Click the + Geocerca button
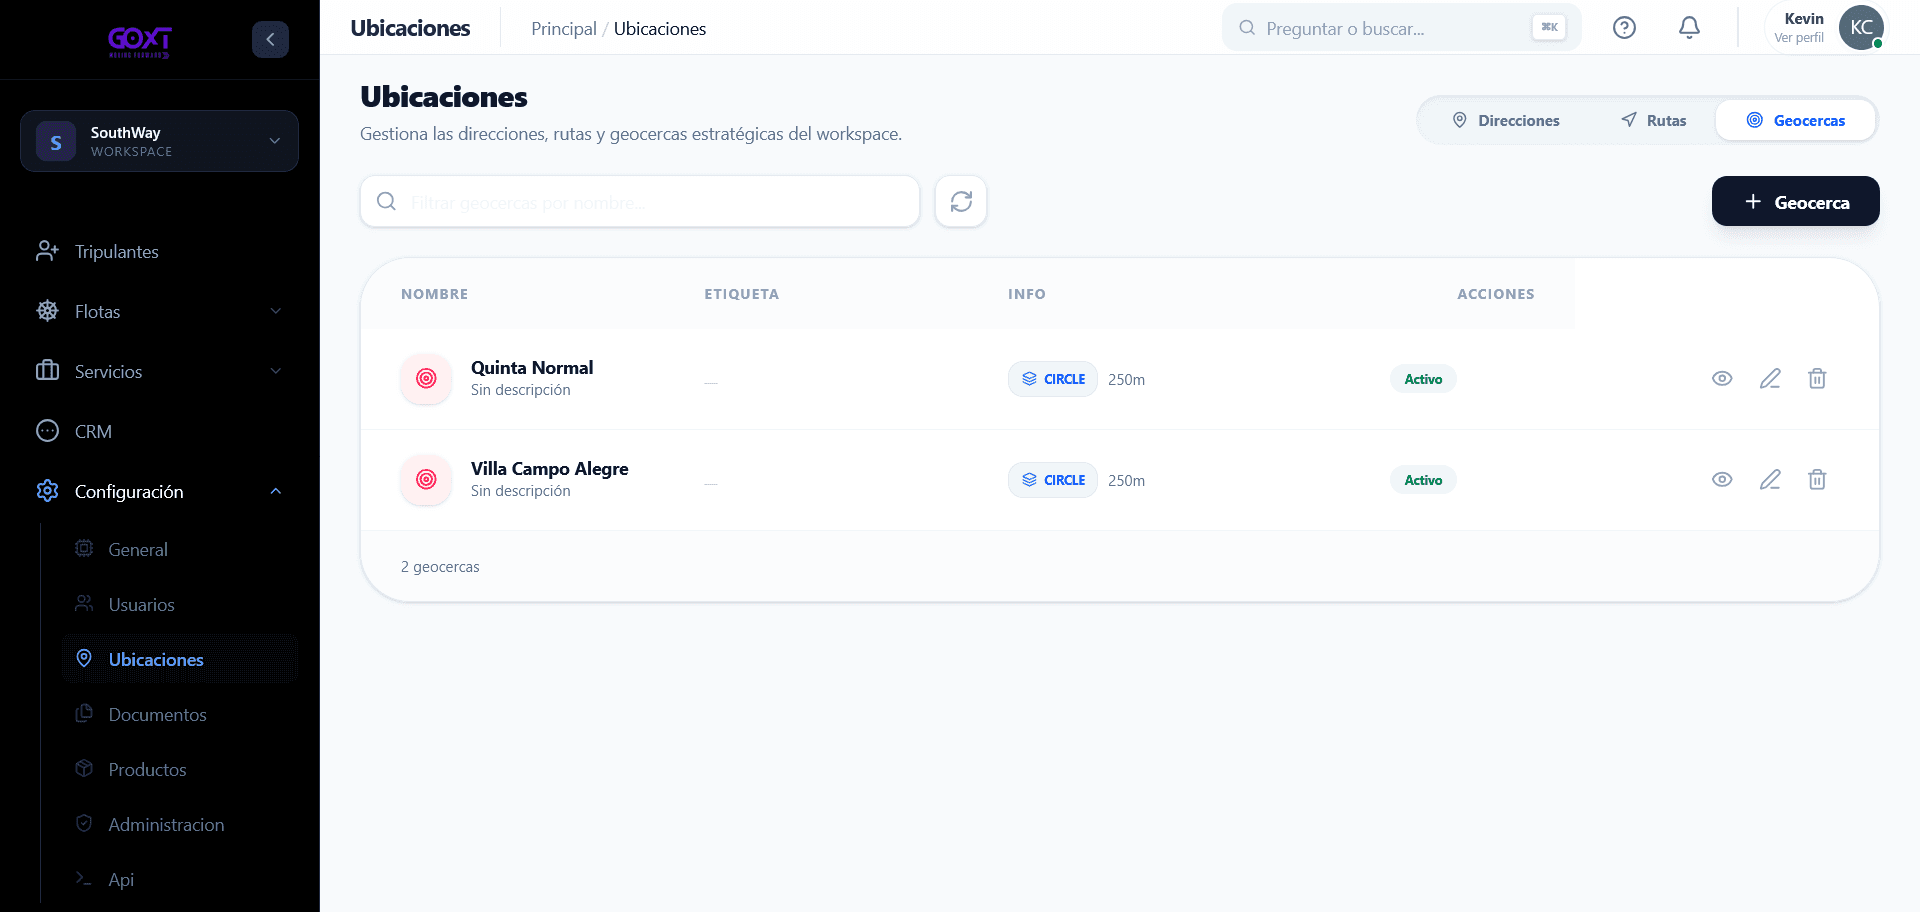Viewport: 1920px width, 912px height. click(1795, 201)
